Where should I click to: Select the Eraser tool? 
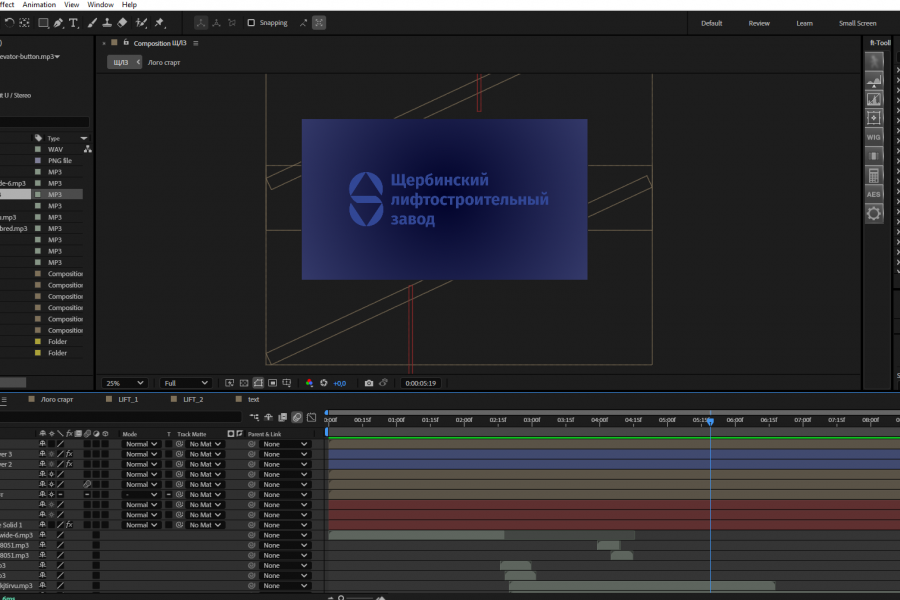tap(122, 23)
